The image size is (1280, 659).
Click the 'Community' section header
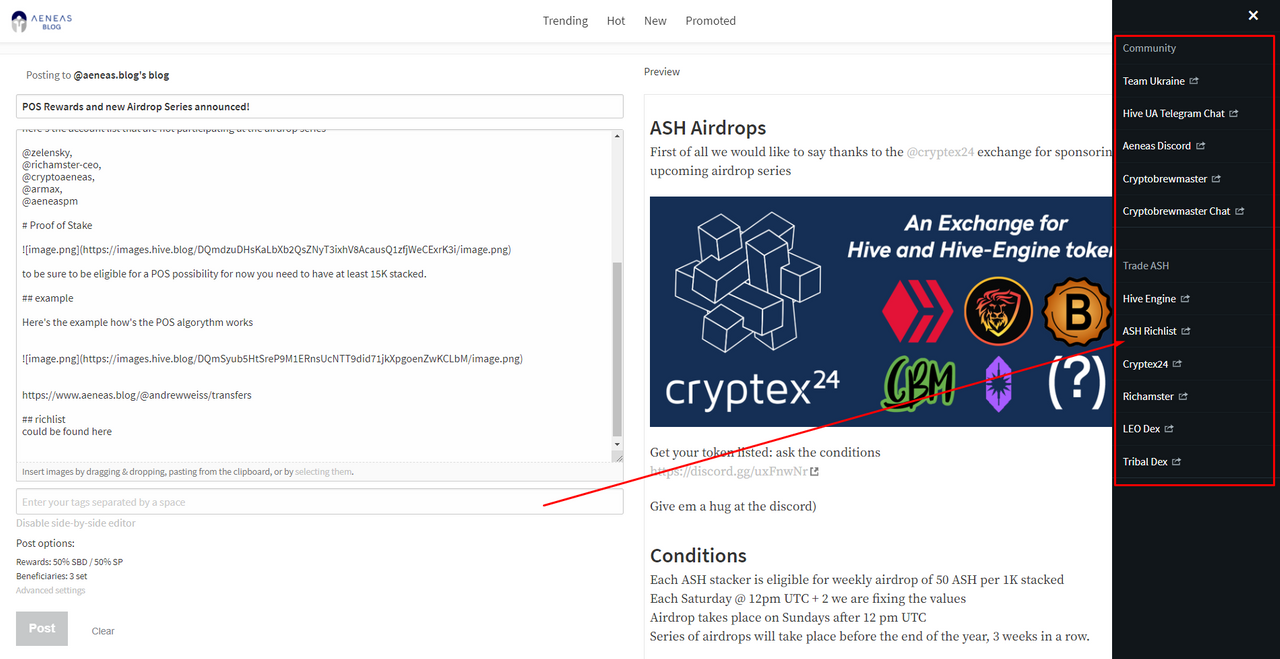(x=1149, y=48)
